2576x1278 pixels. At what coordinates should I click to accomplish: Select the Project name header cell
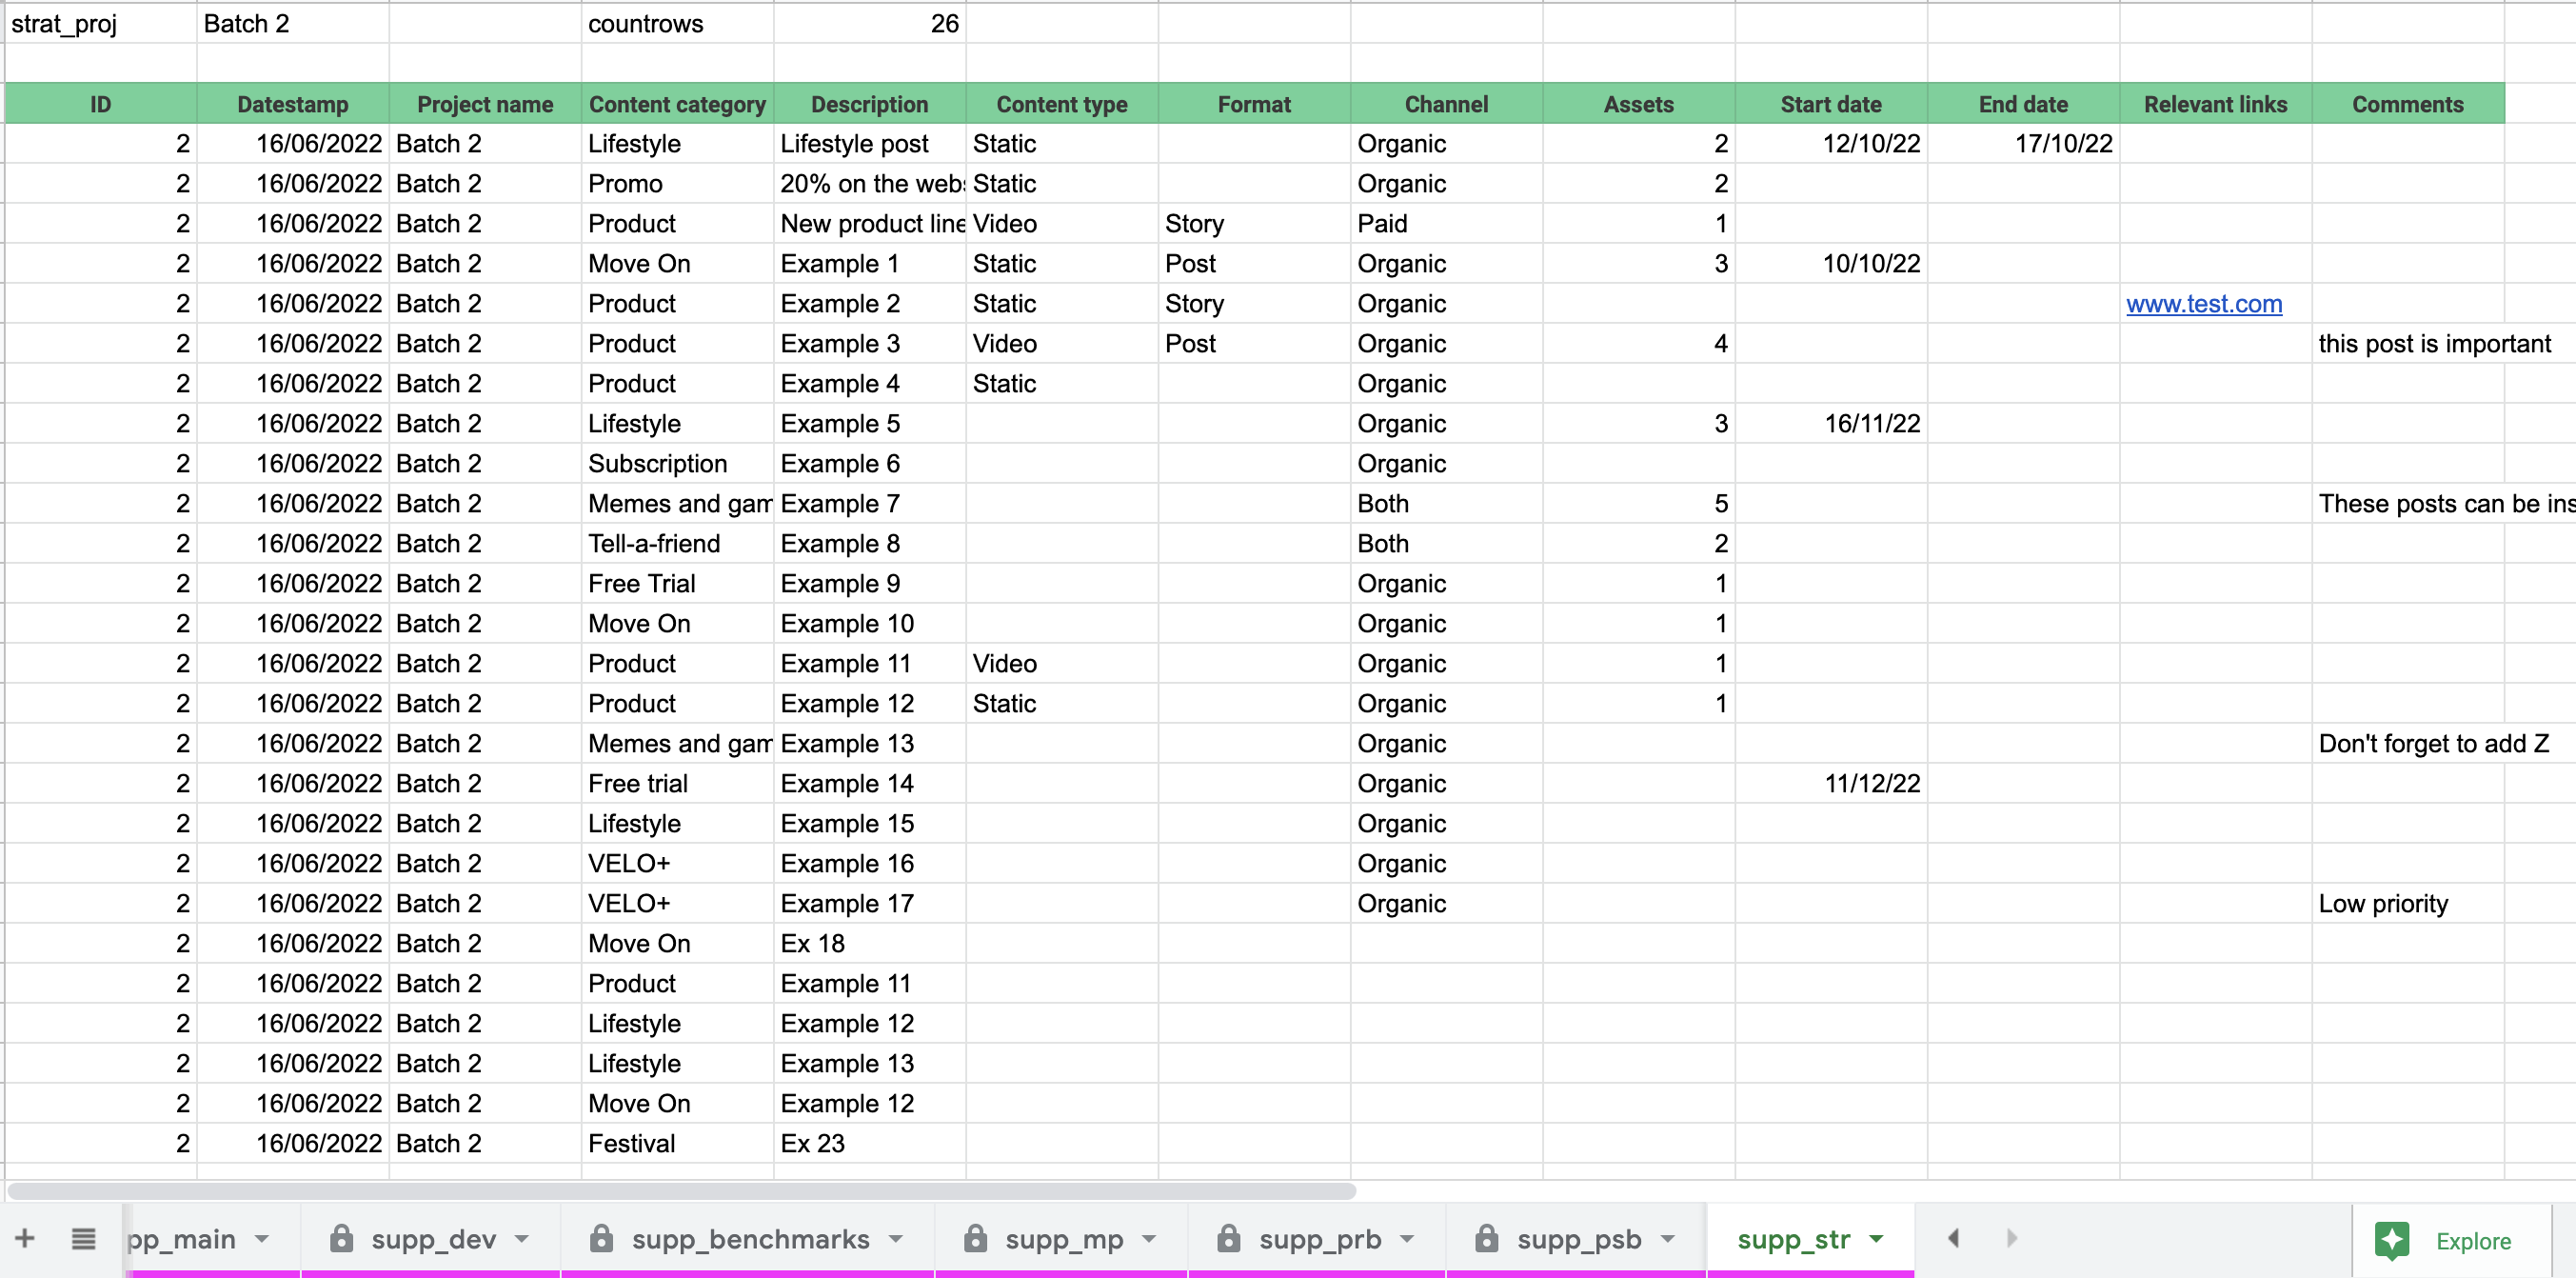[485, 104]
